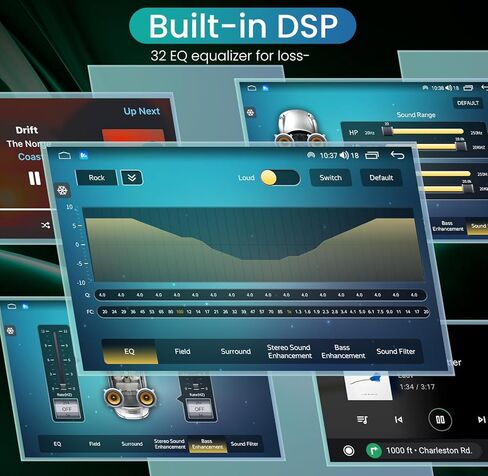
Task: Tap the home icon in EQ status bar
Action: [x=64, y=155]
